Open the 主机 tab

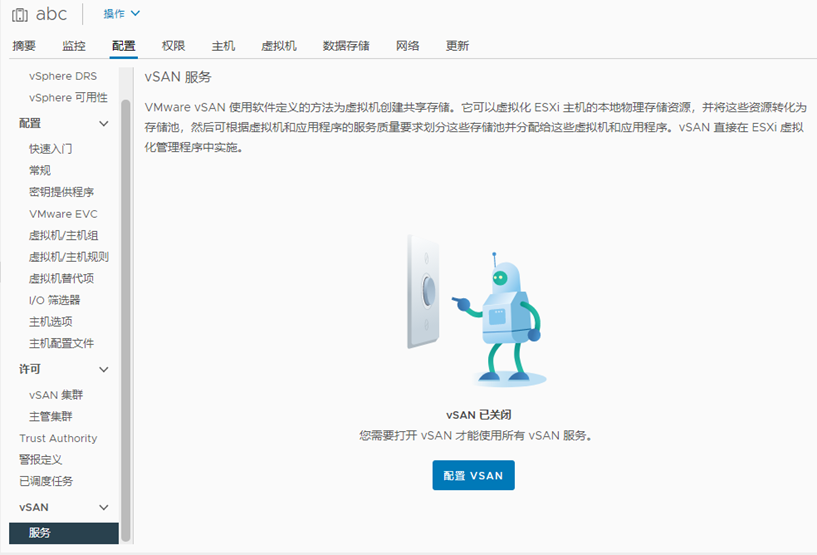click(223, 46)
